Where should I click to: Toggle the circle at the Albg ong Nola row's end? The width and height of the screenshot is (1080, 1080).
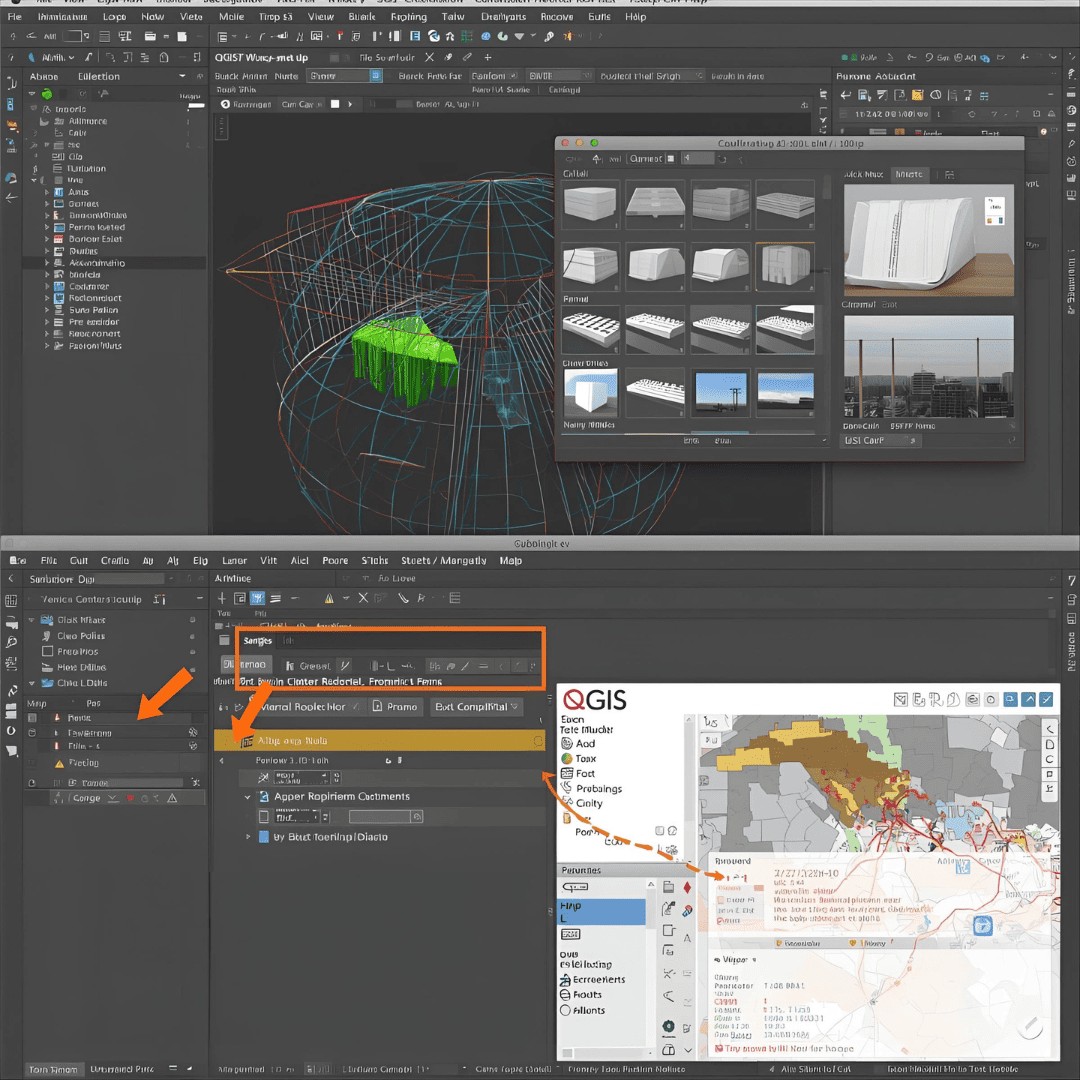(x=537, y=741)
